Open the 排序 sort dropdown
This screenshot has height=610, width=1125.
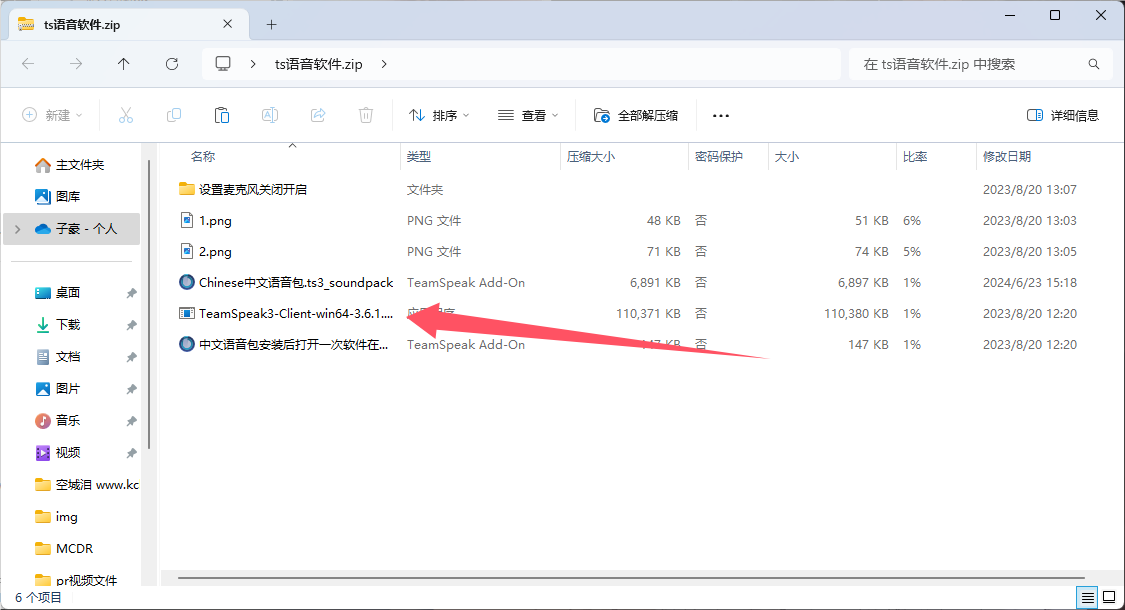438,115
